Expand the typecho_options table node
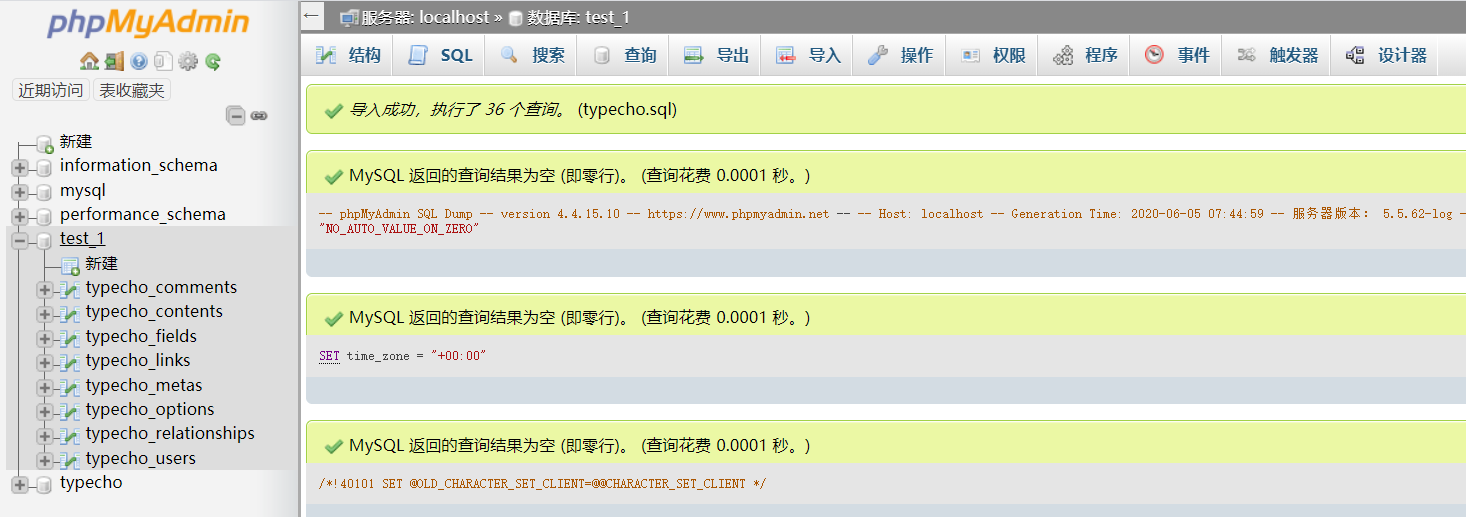 (45, 411)
